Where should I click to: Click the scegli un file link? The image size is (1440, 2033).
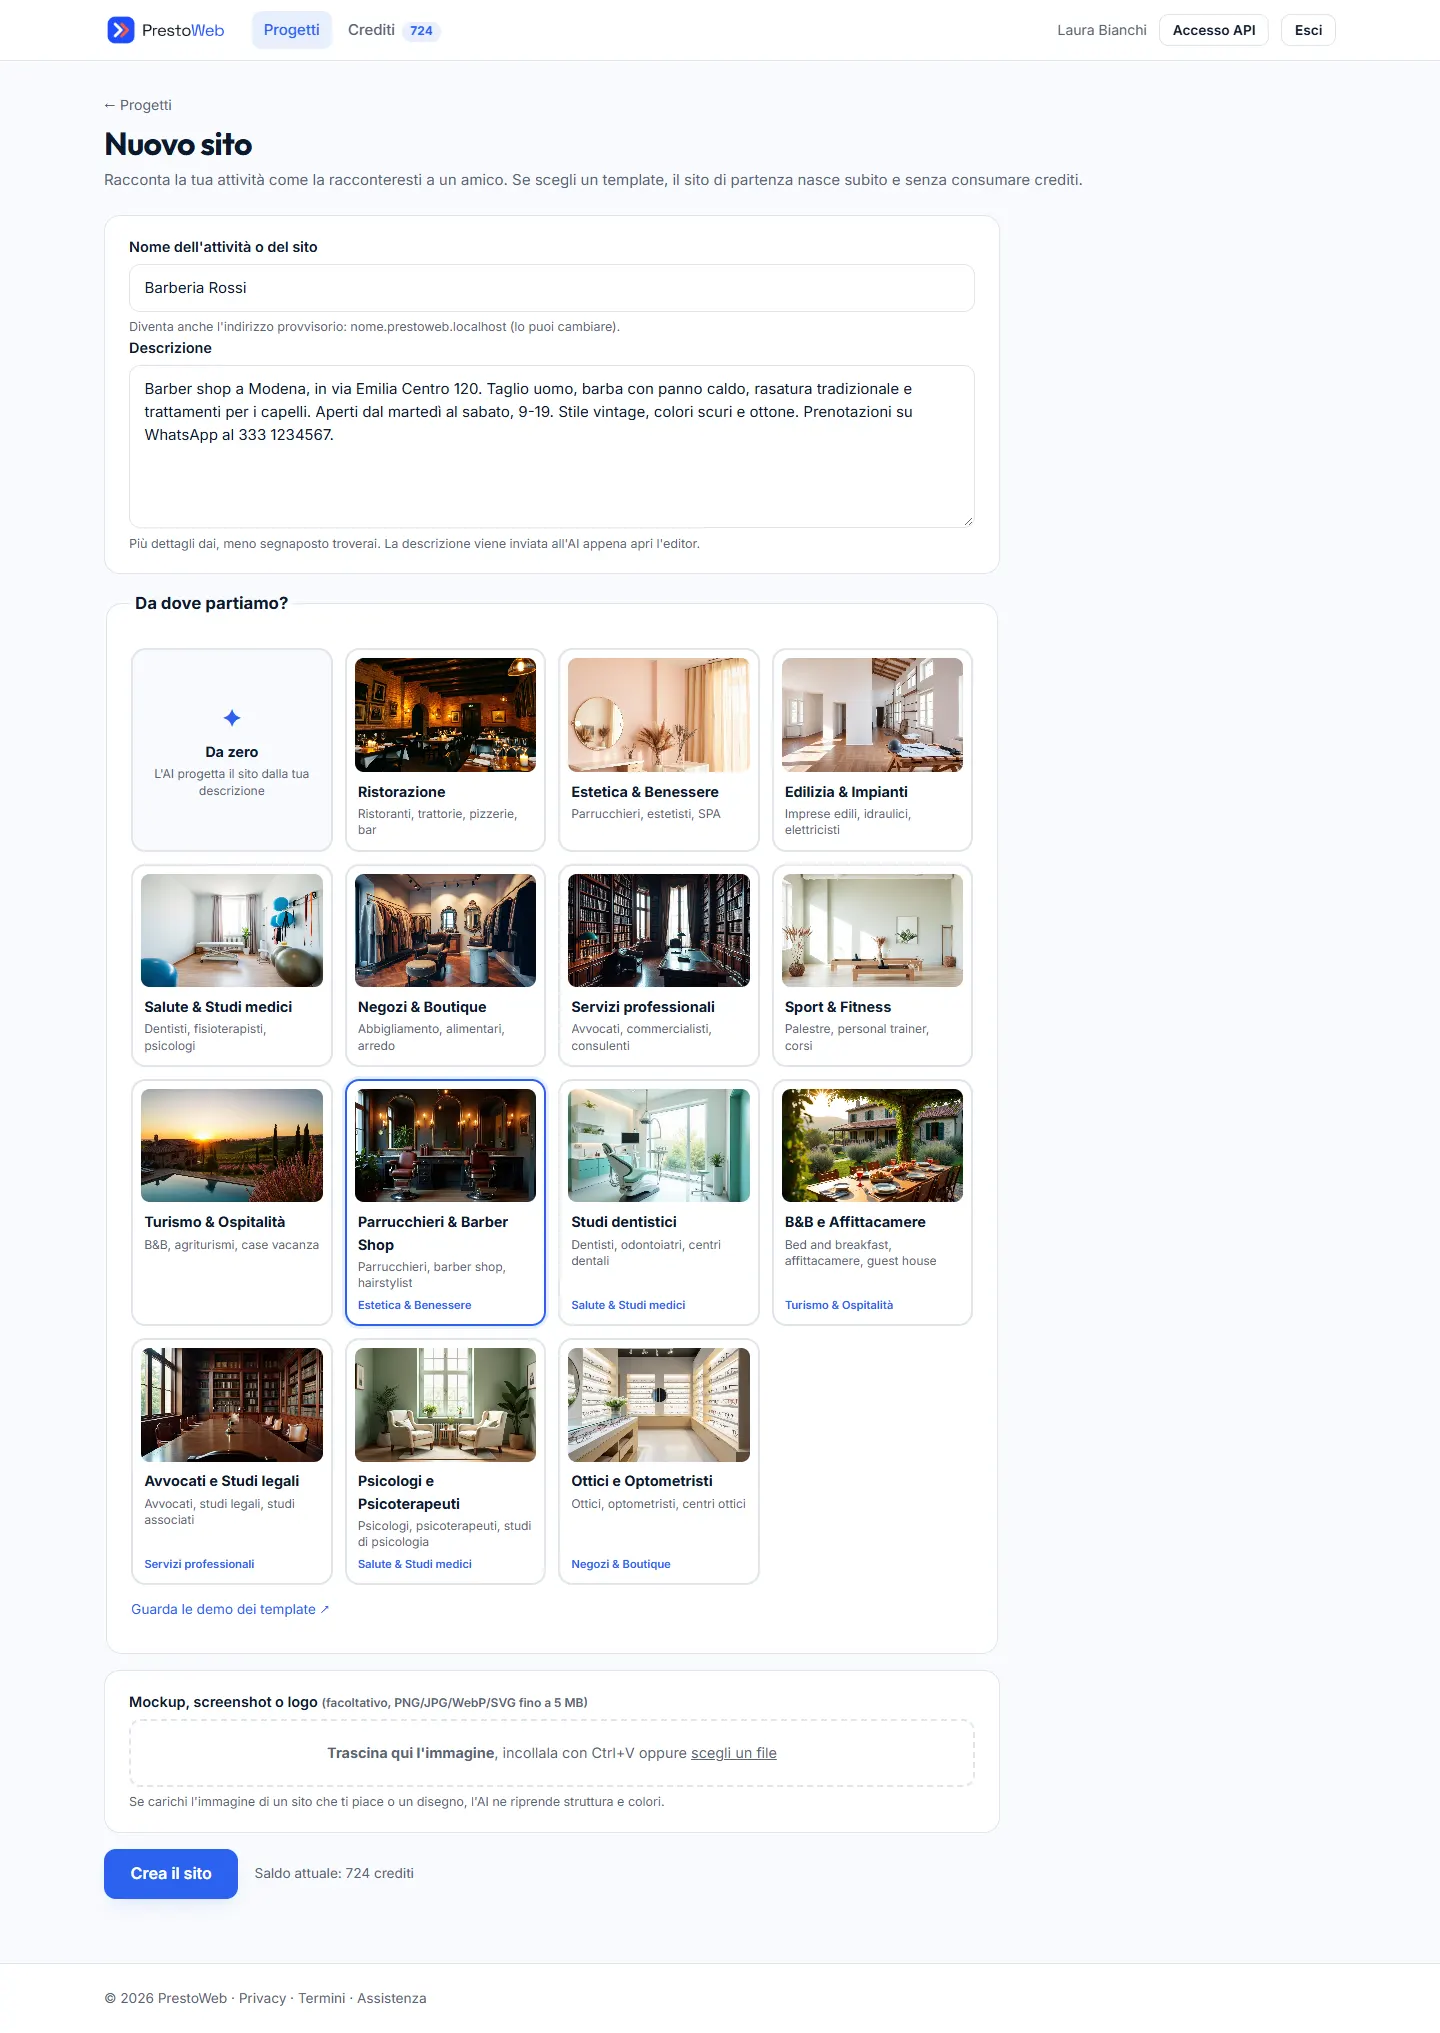click(733, 1753)
